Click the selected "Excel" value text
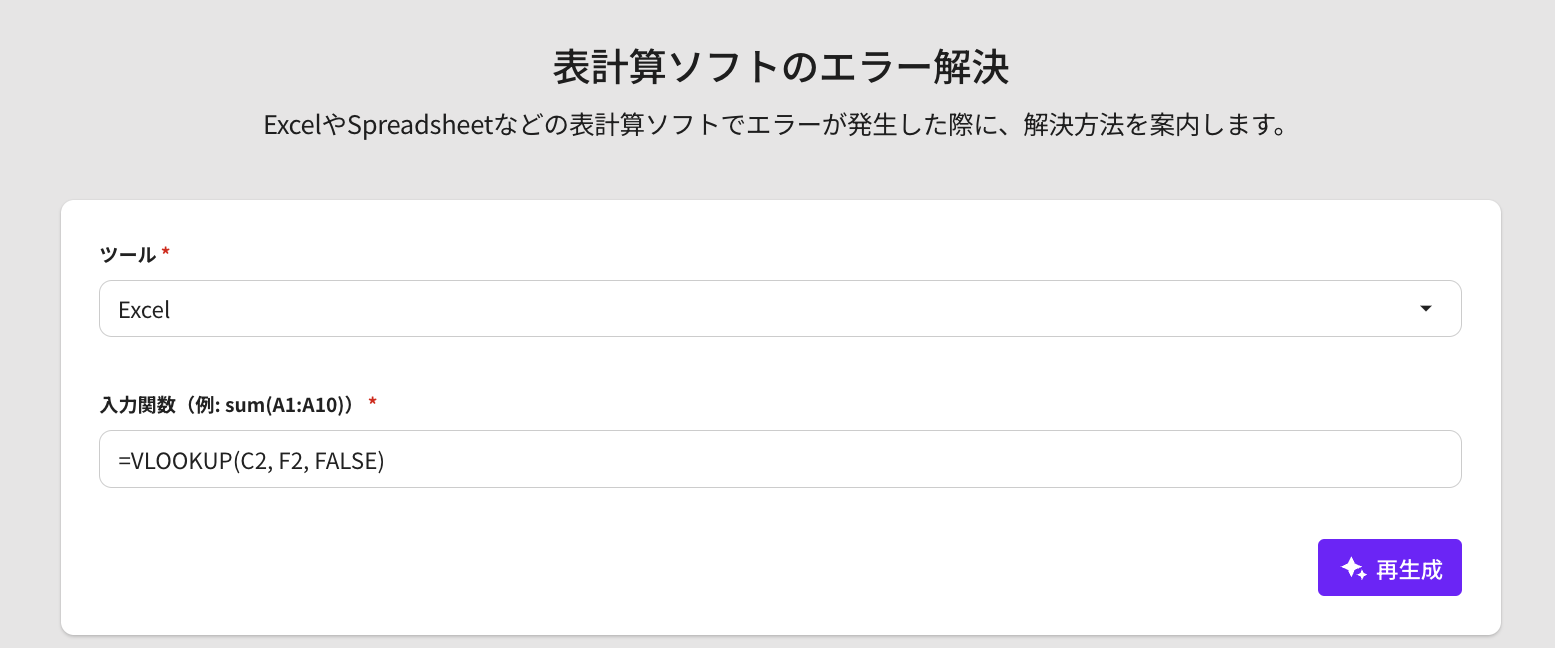This screenshot has height=648, width=1555. (x=144, y=310)
